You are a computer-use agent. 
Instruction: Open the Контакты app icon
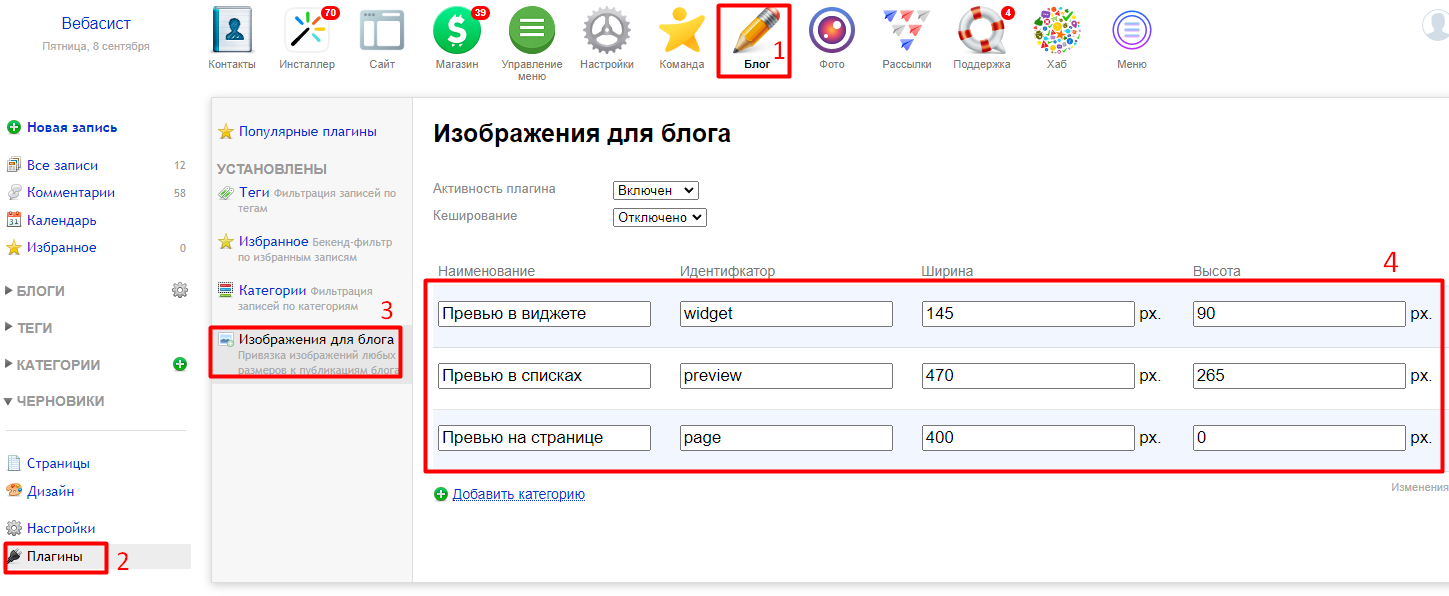pos(231,32)
